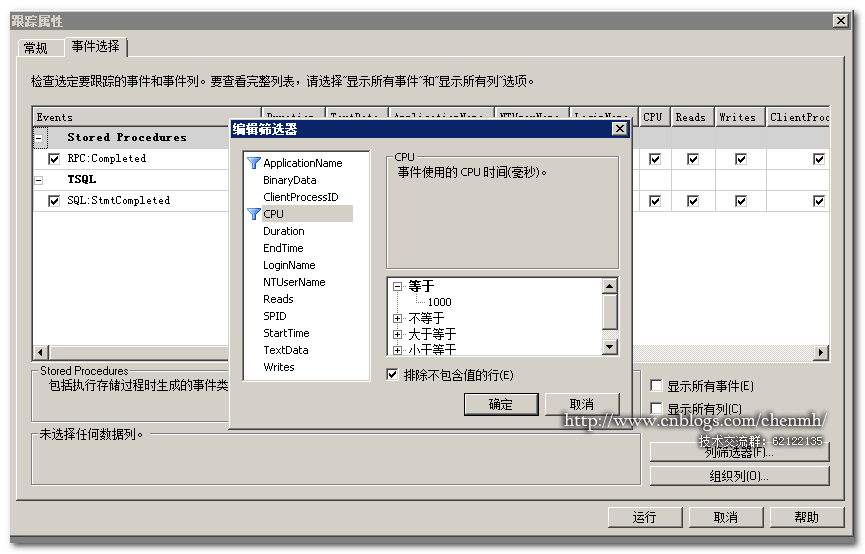Close the Edit Filter dialog

click(620, 129)
